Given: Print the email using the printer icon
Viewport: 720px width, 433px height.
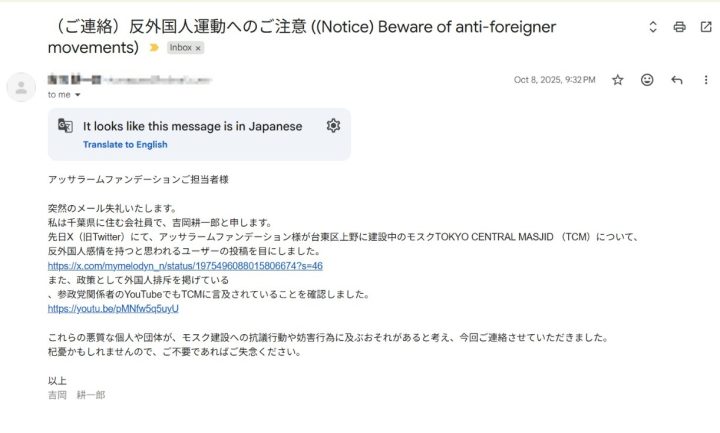Looking at the screenshot, I should 679,27.
